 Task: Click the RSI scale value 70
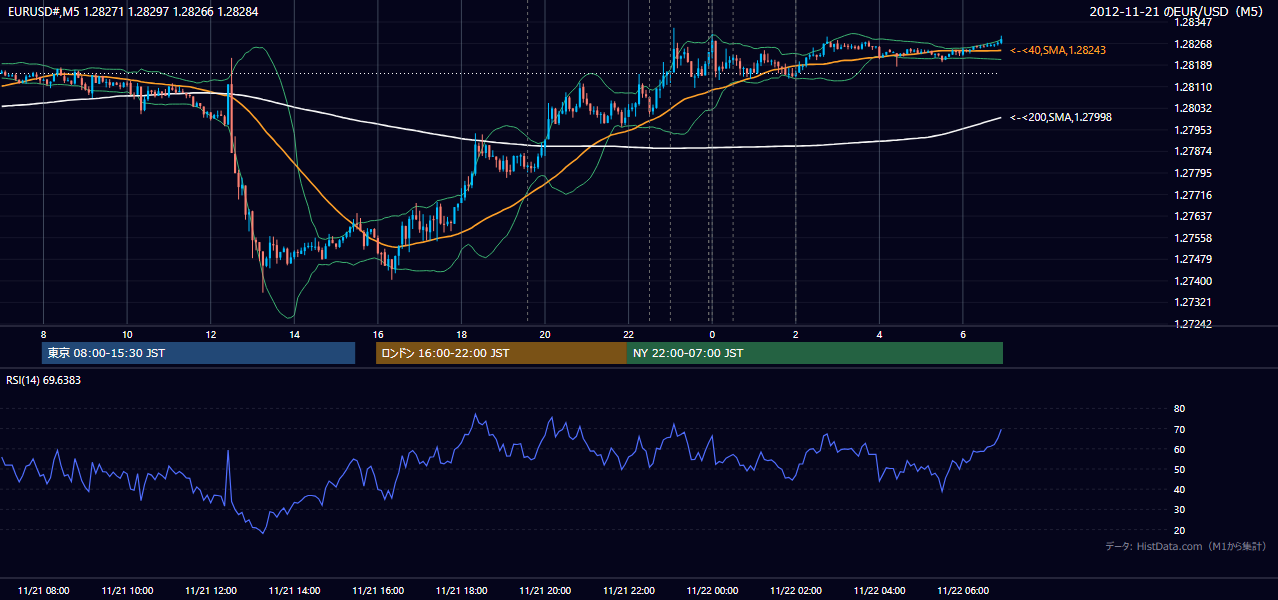(1179, 429)
